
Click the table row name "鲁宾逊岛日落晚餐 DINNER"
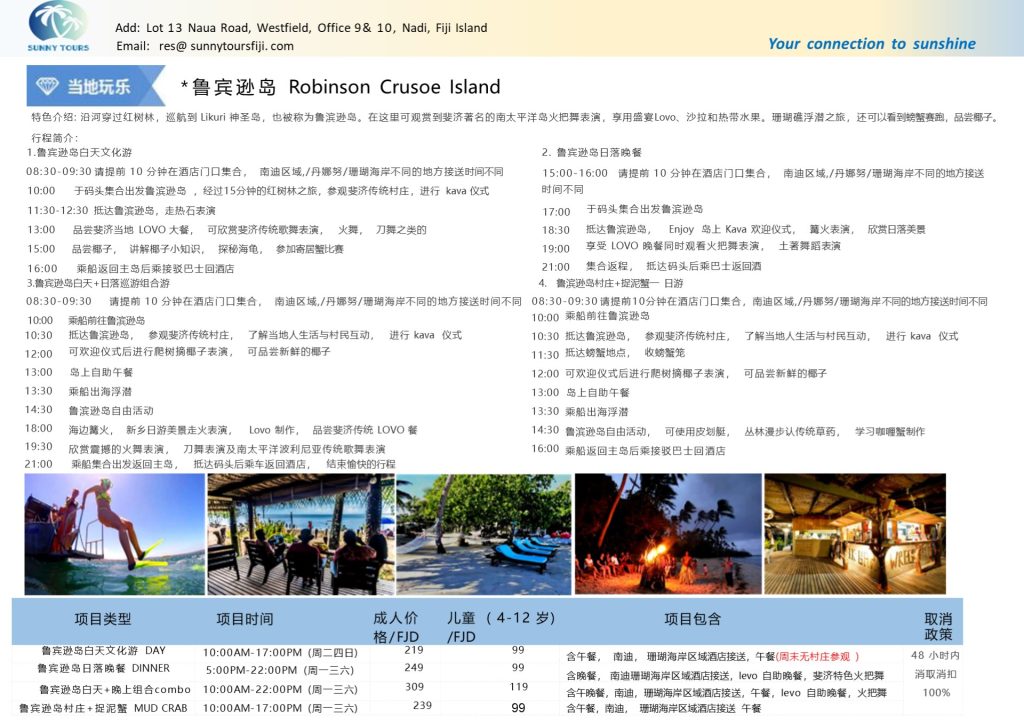(x=103, y=669)
